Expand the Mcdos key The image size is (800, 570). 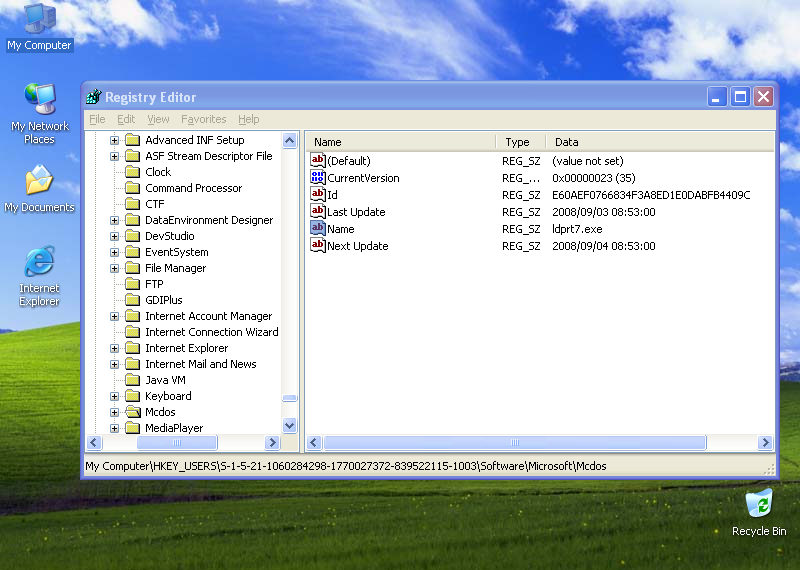pyautogui.click(x=114, y=412)
